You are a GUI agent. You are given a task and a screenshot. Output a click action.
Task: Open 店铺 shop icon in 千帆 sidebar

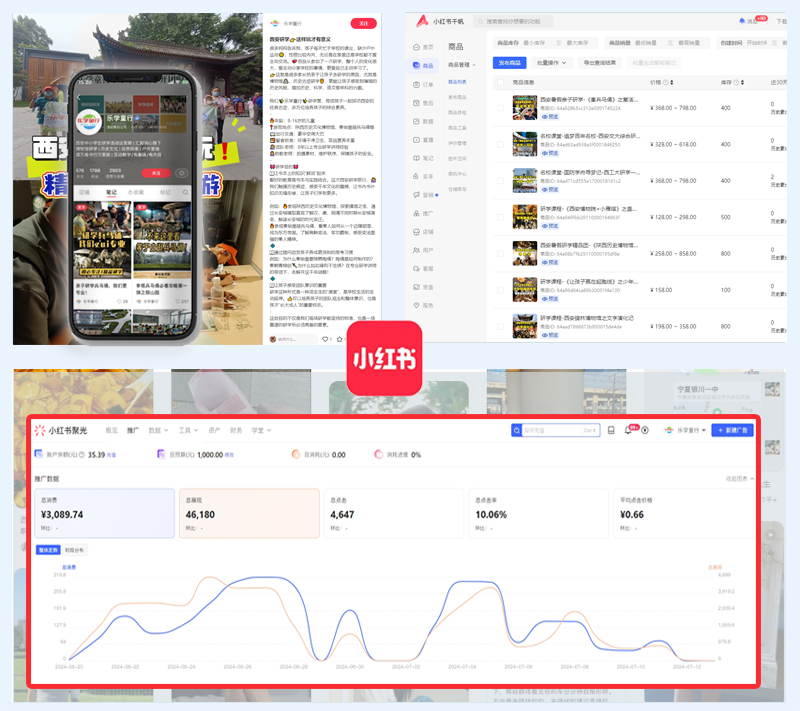tap(416, 232)
